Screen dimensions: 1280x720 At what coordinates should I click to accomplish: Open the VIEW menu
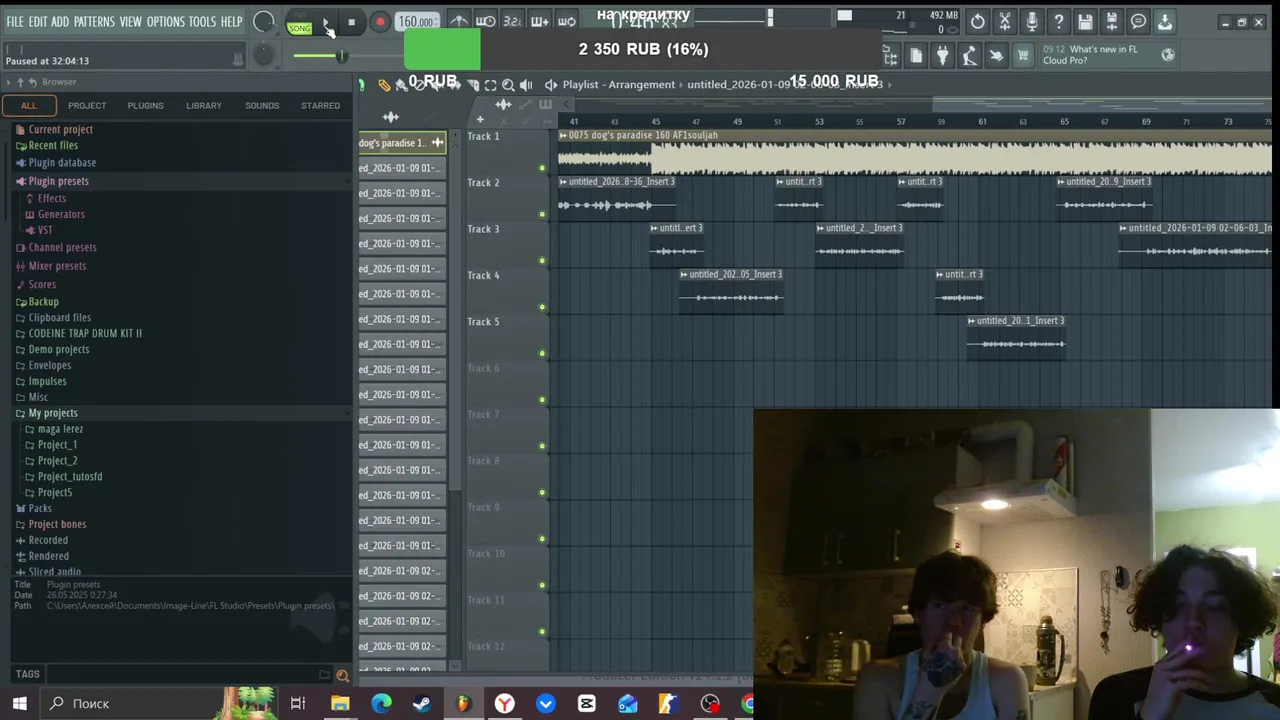coord(131,21)
